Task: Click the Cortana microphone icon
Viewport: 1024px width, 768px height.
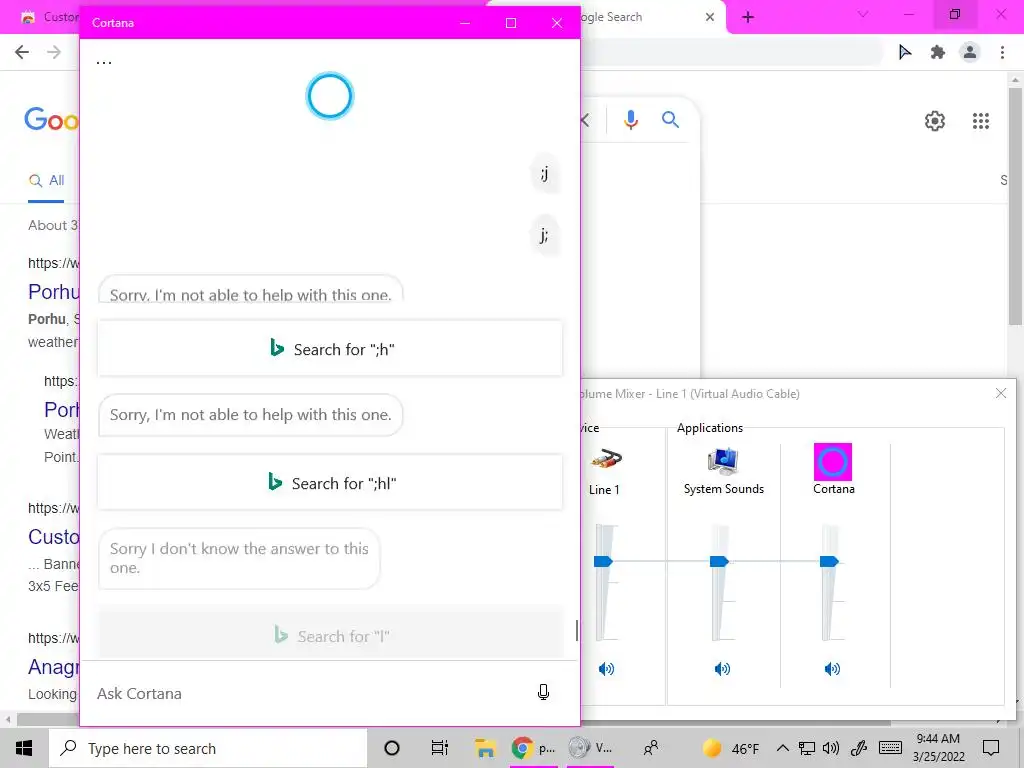Action: click(543, 692)
